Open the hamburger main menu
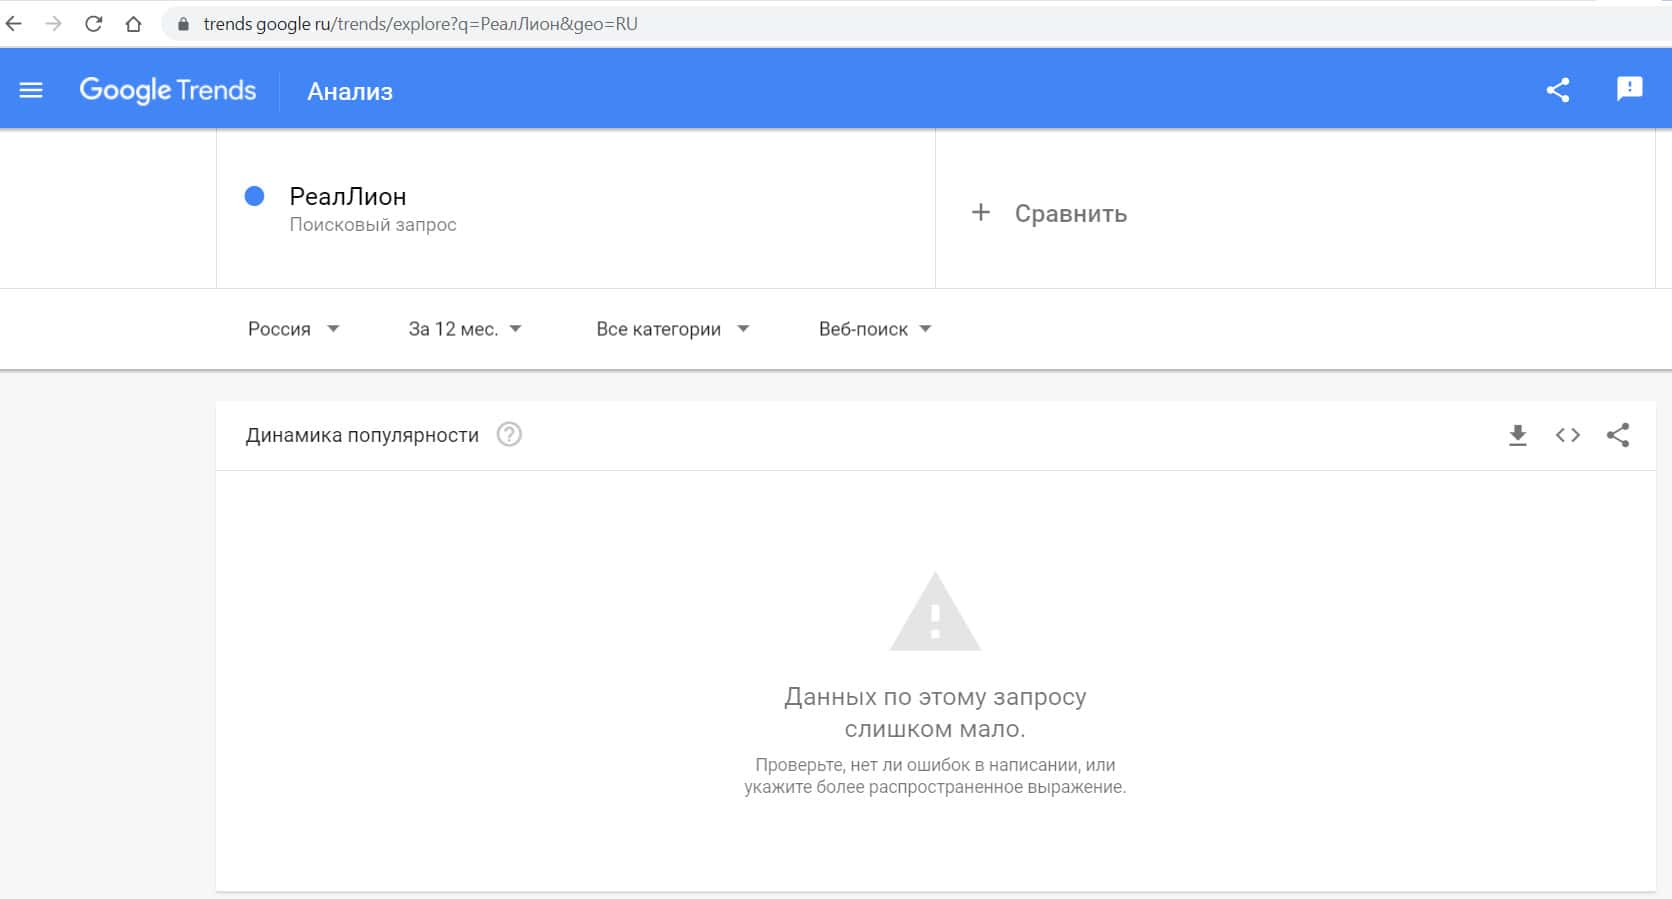This screenshot has height=899, width=1672. pyautogui.click(x=31, y=91)
